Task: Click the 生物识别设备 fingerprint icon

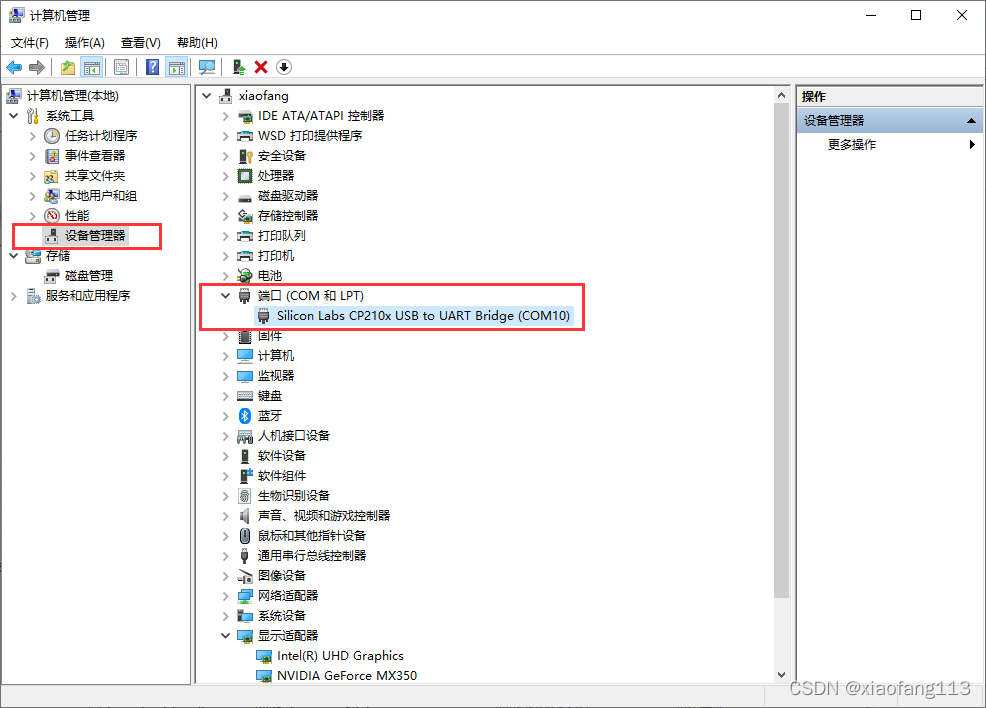Action: (x=245, y=495)
